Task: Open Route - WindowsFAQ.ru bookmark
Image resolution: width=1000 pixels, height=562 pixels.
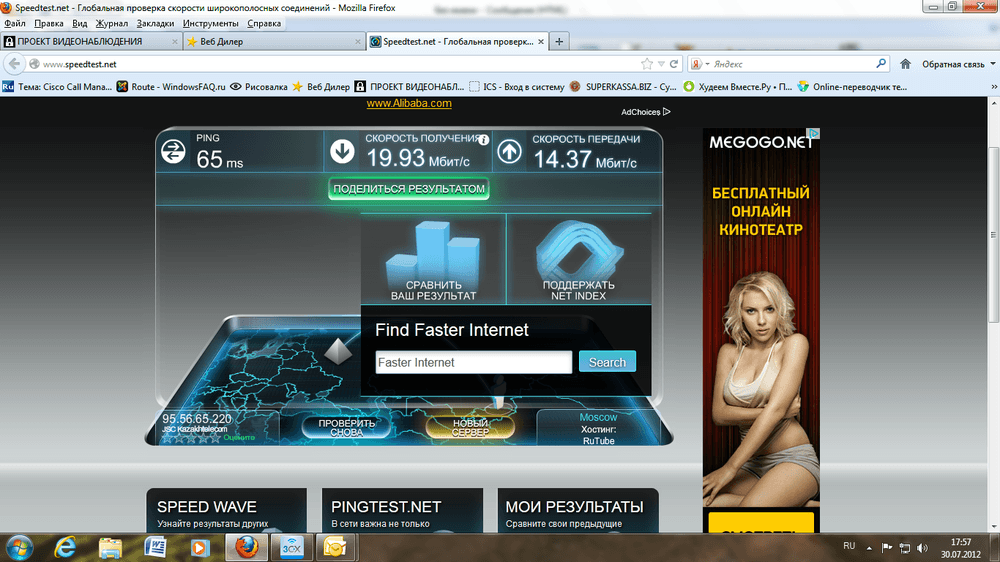Action: click(x=171, y=87)
